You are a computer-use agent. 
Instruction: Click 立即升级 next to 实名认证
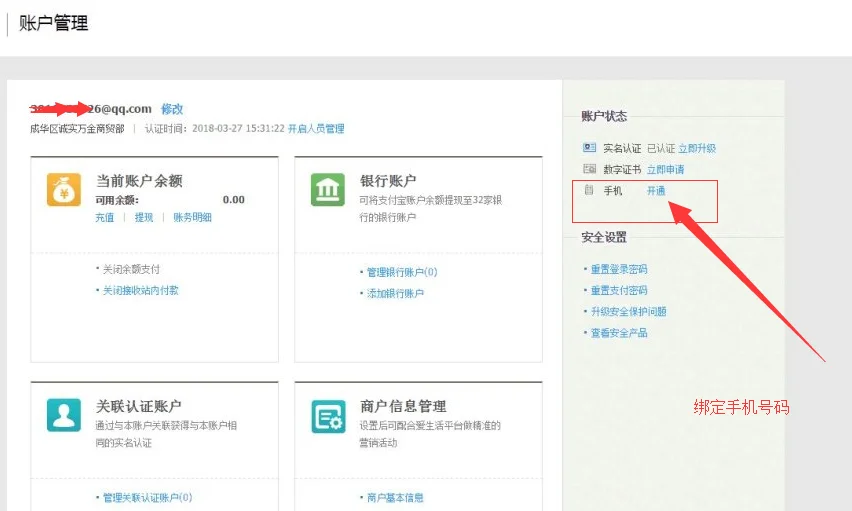point(697,148)
